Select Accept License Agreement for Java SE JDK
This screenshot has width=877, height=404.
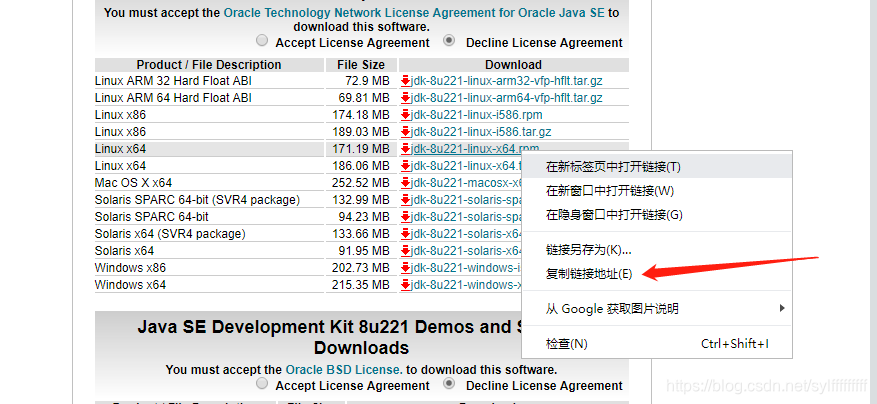(261, 41)
